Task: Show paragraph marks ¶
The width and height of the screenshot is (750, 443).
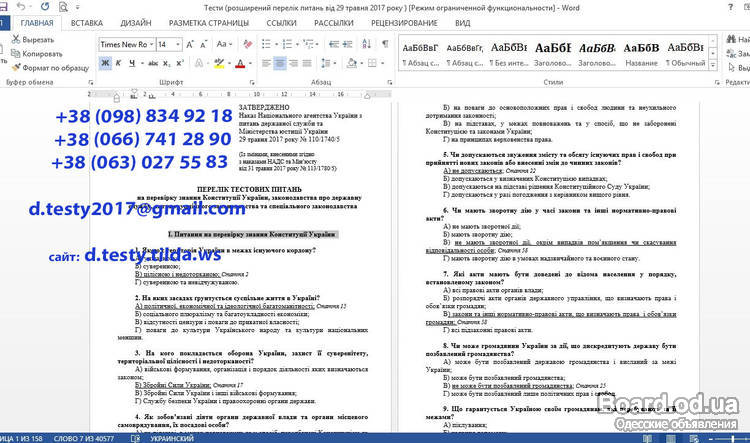Action: [385, 44]
